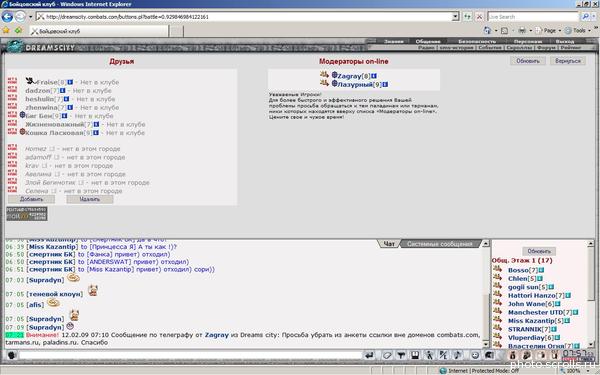
Task: Click the private message icon next to Chlen
Action: click(497, 278)
